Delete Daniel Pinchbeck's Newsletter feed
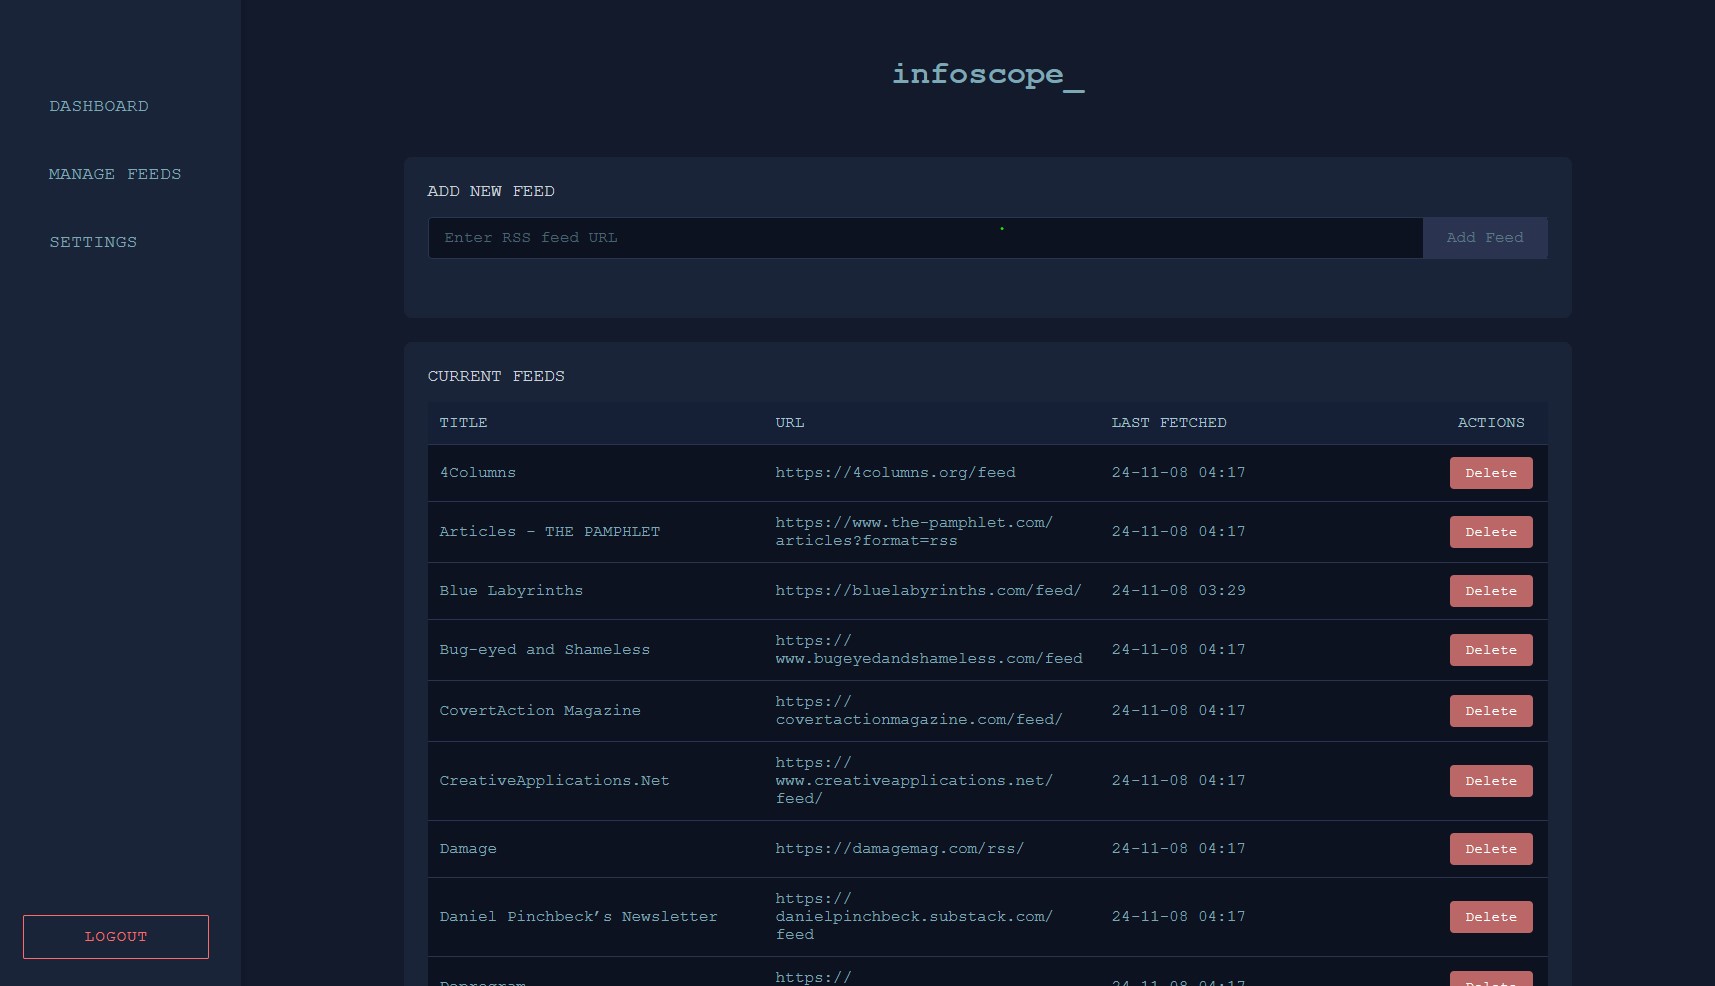Image resolution: width=1715 pixels, height=986 pixels. 1490,916
